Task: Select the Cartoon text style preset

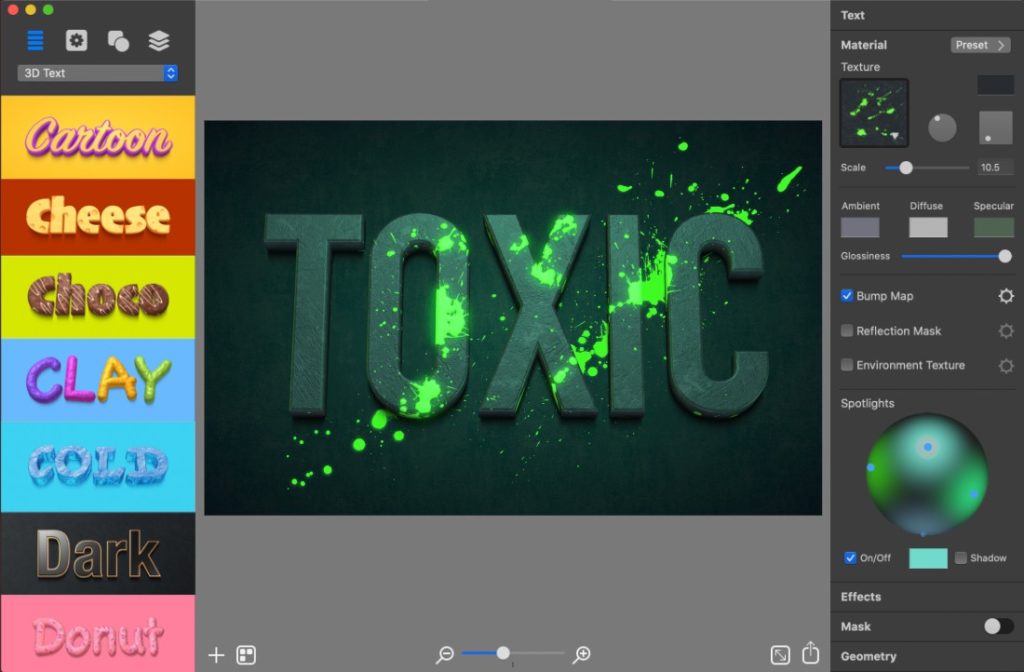Action: coord(97,137)
